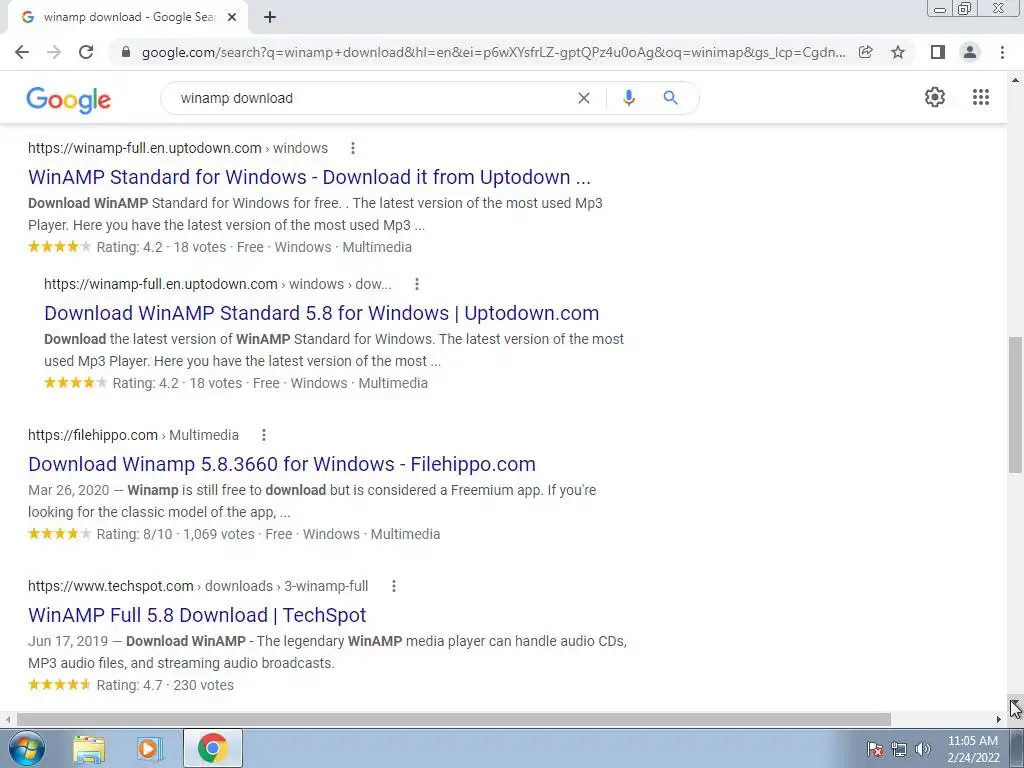Click the padlock site info icon
Image resolution: width=1024 pixels, height=768 pixels.
(127, 52)
